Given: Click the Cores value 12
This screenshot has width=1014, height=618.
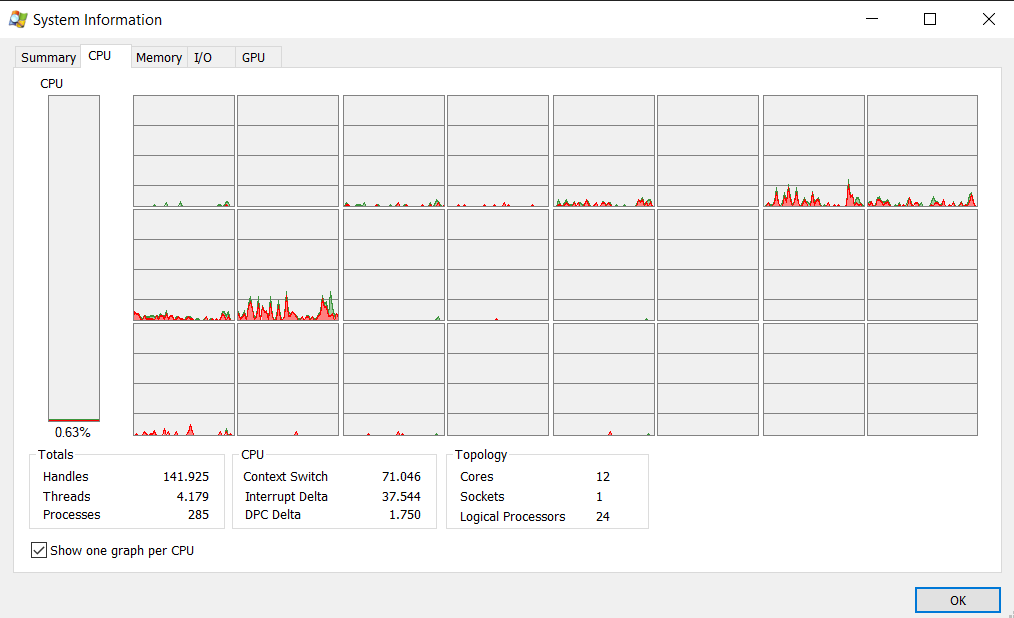Looking at the screenshot, I should [x=603, y=476].
